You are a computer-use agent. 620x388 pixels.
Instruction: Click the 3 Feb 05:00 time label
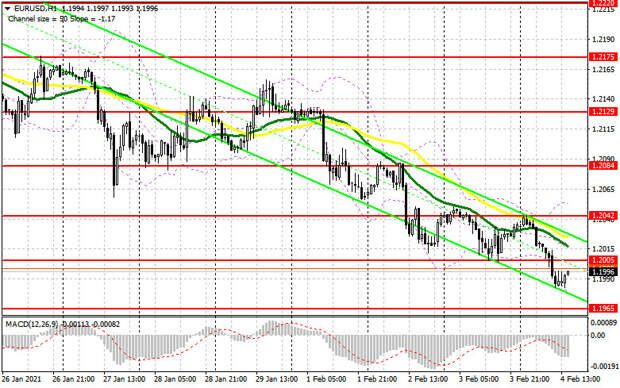pyautogui.click(x=479, y=379)
